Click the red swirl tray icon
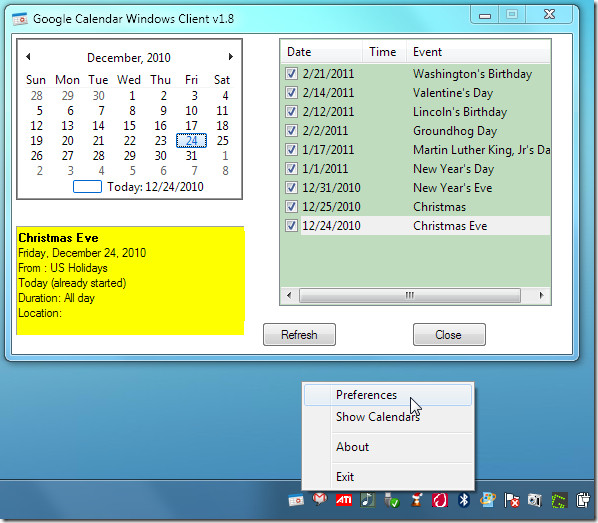Viewport: 598px width, 523px height. (440, 500)
